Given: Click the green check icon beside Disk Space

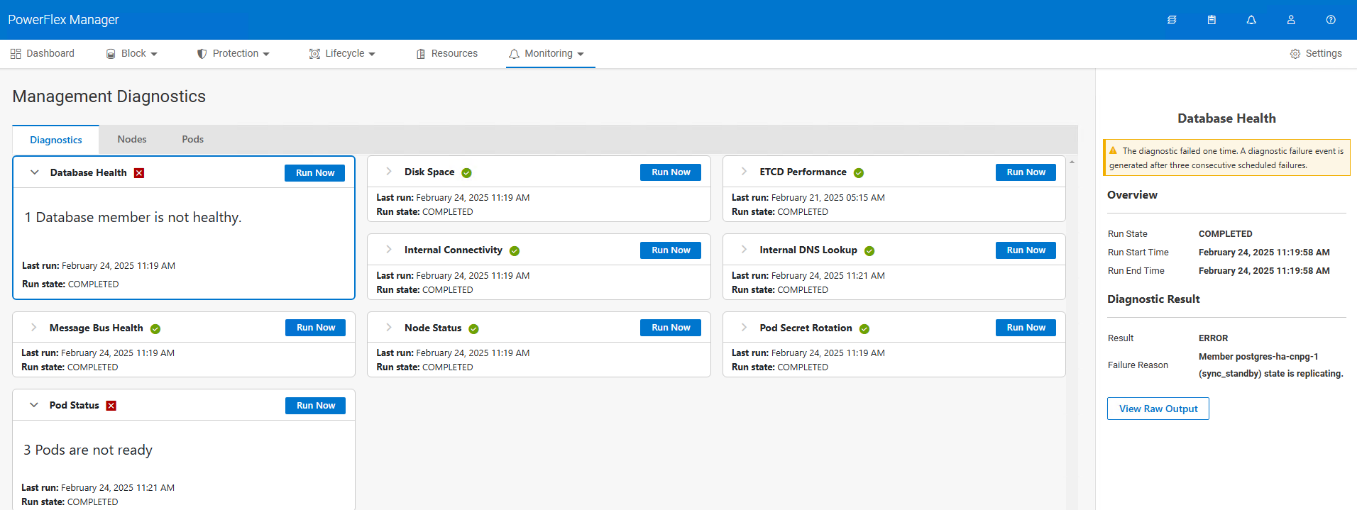Looking at the screenshot, I should coord(467,173).
